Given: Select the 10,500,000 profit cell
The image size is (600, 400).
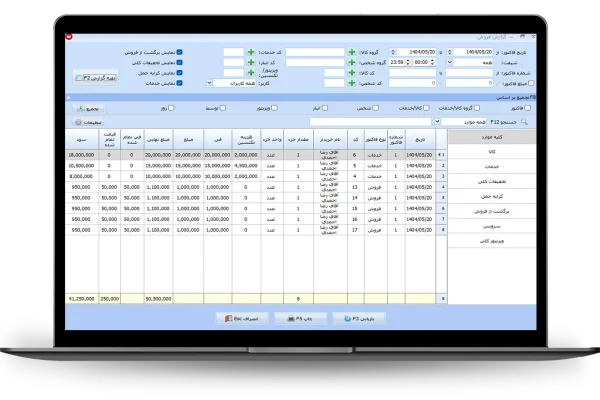Looking at the screenshot, I should click(82, 166).
